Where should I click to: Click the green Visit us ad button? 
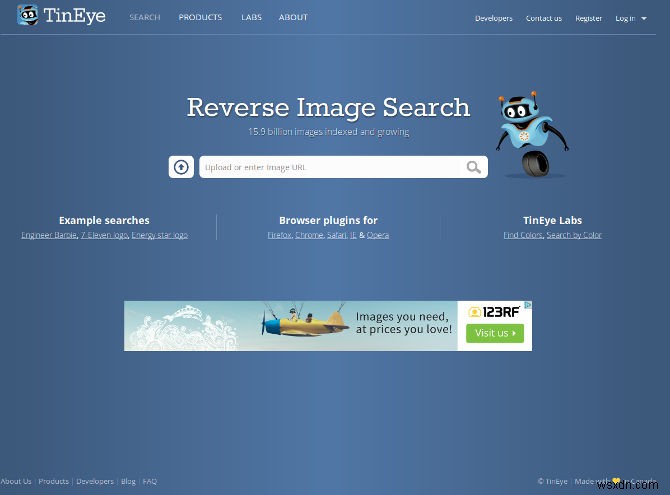coord(495,333)
